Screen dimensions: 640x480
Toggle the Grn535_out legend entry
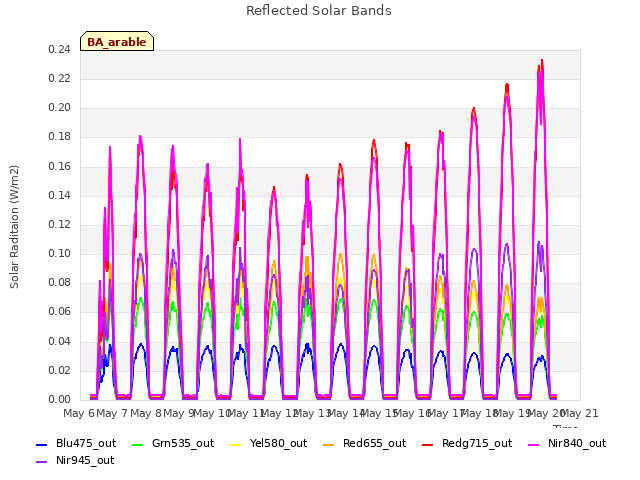click(x=173, y=443)
